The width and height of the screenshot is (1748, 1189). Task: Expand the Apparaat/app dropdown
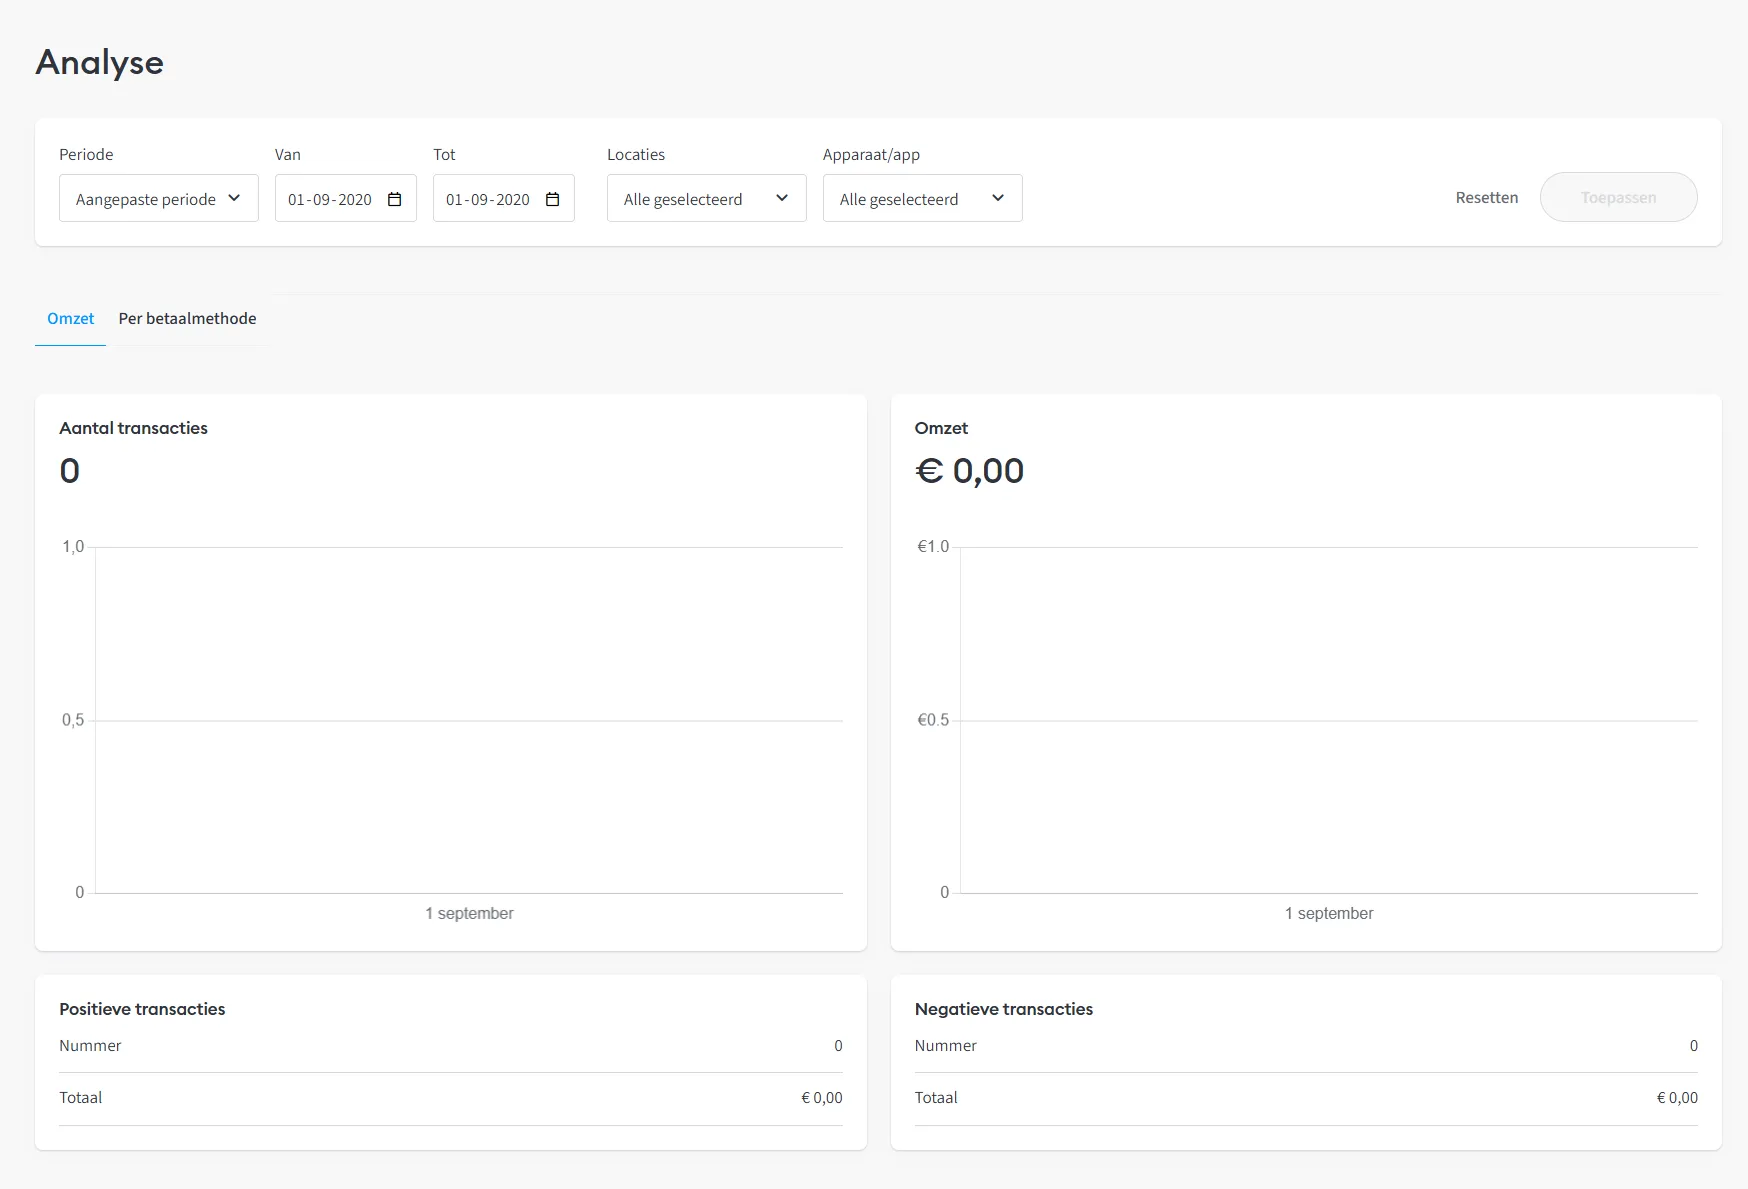(x=921, y=198)
